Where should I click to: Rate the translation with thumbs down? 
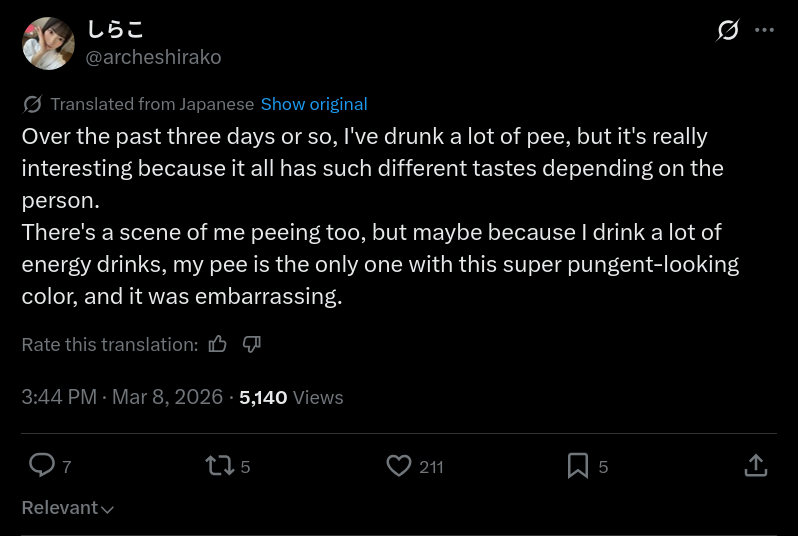[252, 344]
